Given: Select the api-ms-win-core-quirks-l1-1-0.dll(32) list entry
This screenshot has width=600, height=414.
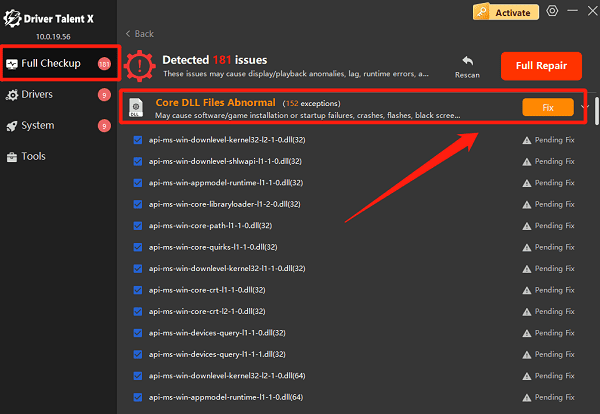Looking at the screenshot, I should (207, 247).
